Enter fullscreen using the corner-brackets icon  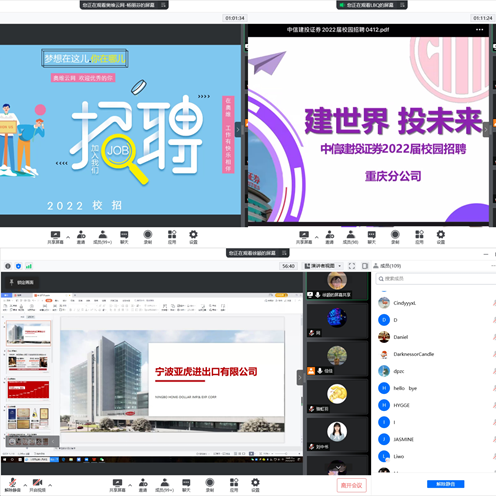tap(352, 266)
